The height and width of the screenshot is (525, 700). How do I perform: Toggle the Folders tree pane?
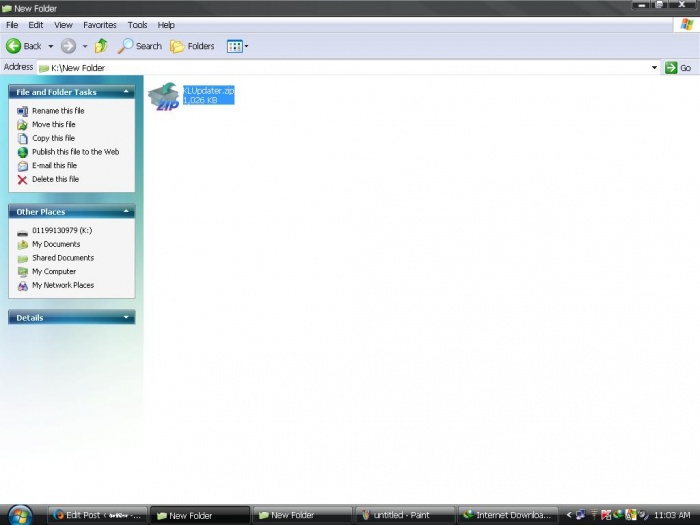[x=192, y=46]
